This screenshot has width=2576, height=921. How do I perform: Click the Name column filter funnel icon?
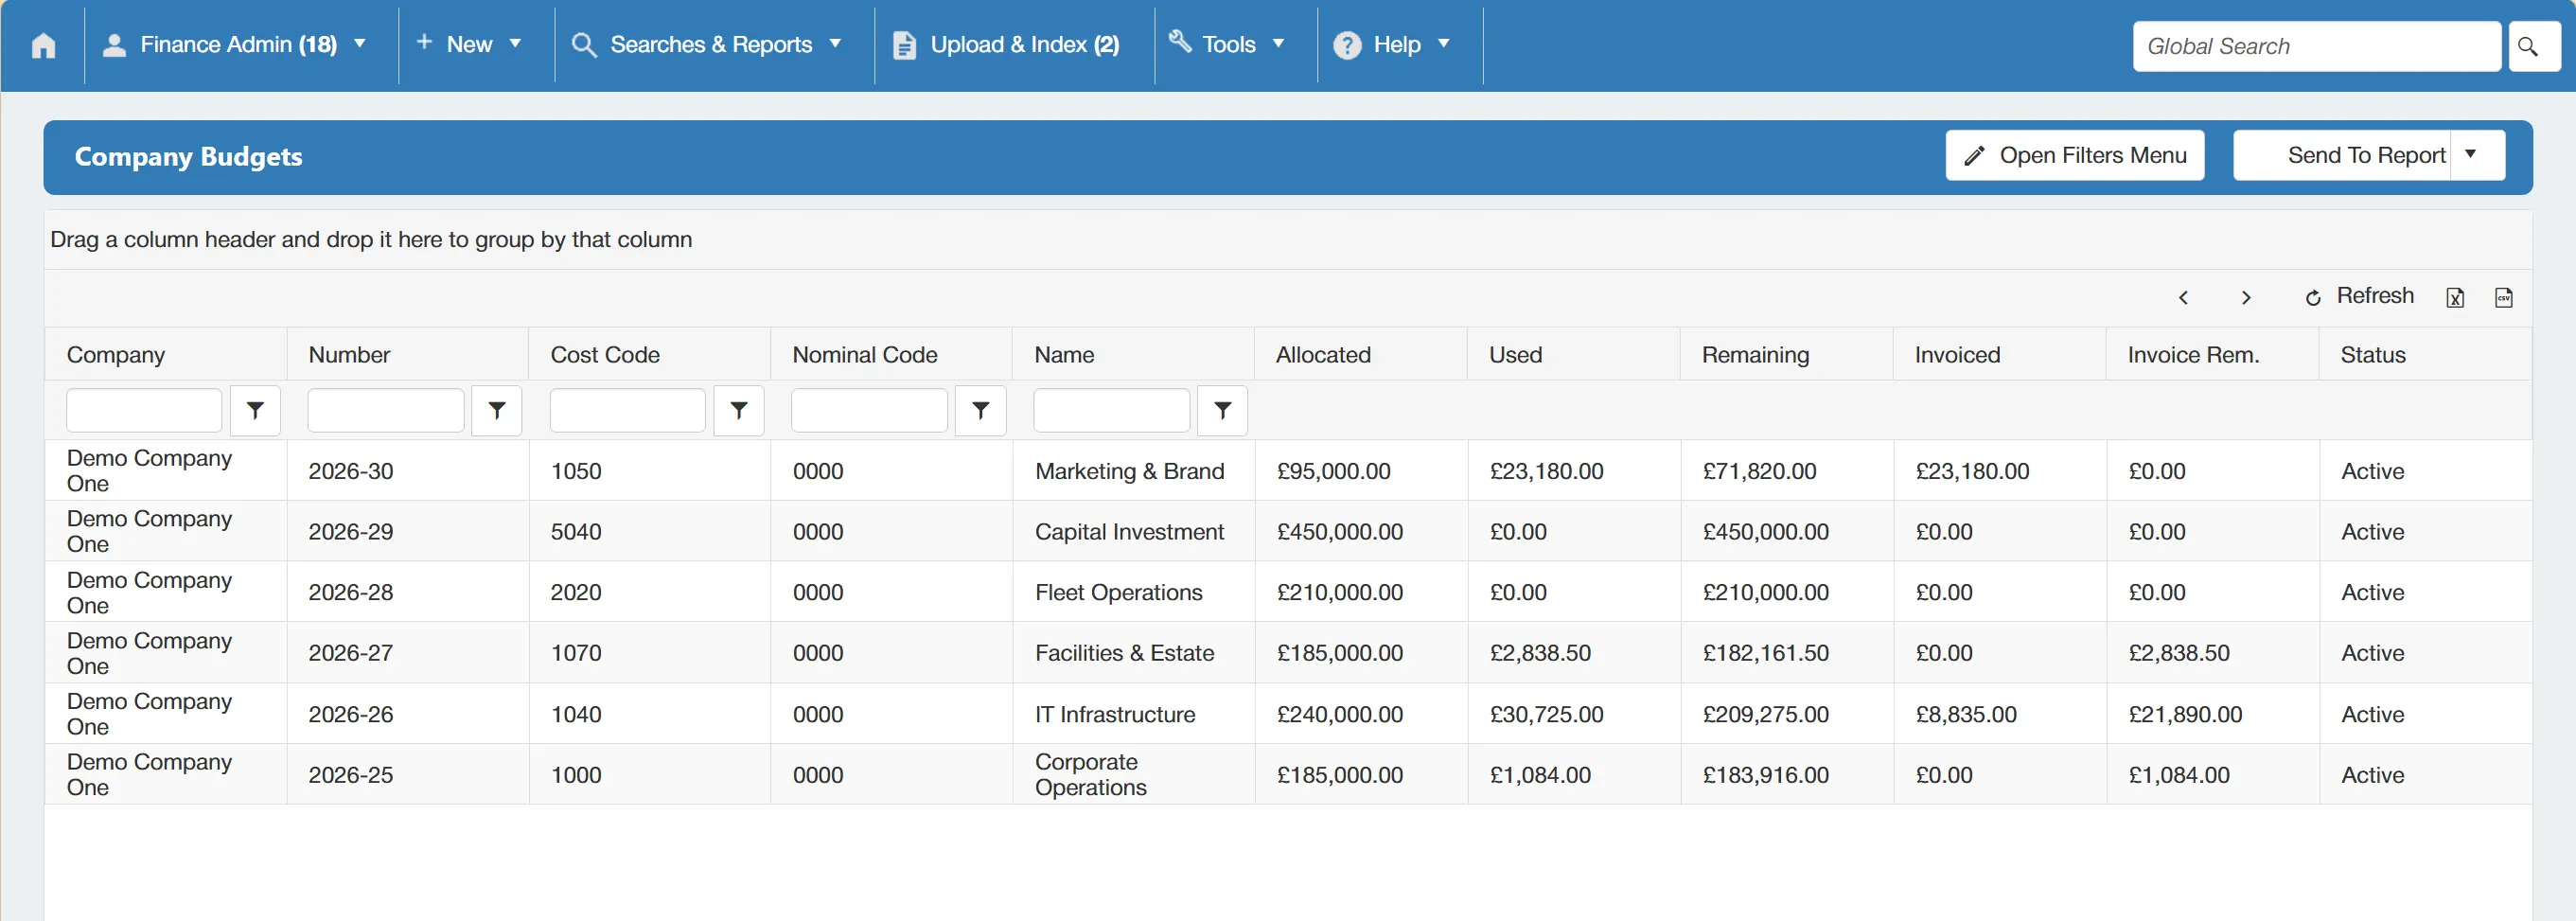click(1222, 410)
